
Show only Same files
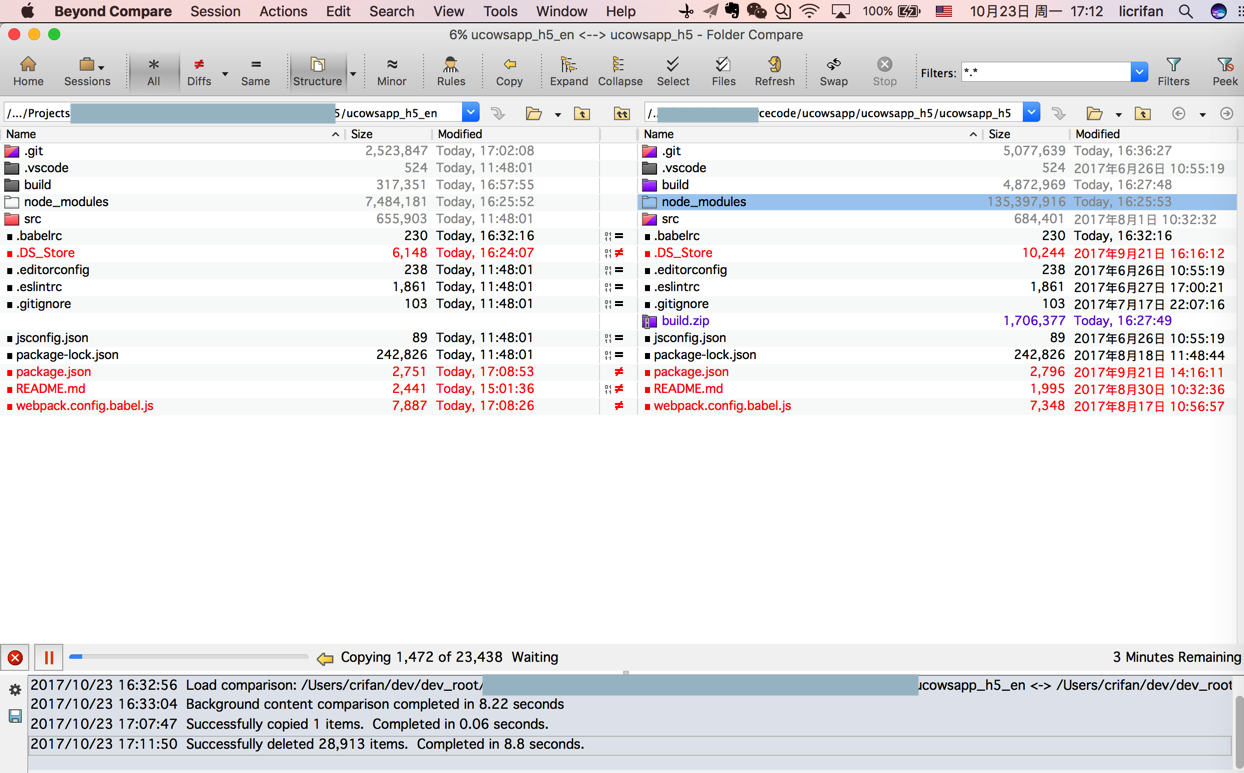pos(255,71)
